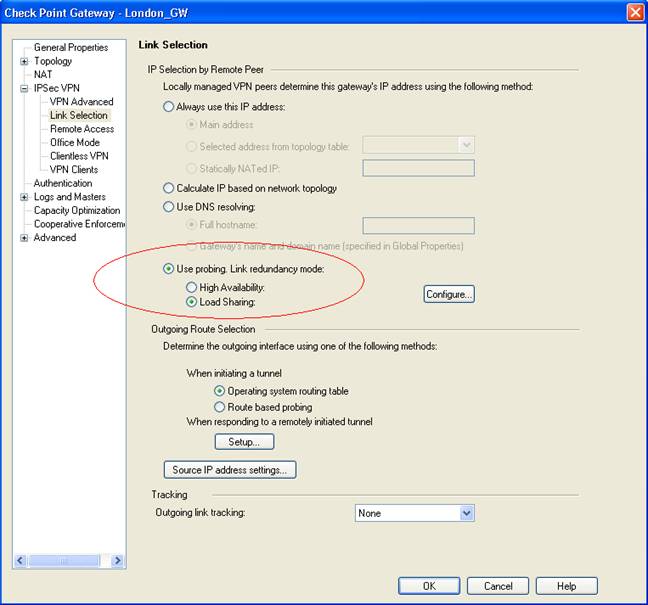Click the tree horizontal scrollbar thumb
Screen dimensions: 648x605
pyautogui.click(x=64, y=561)
